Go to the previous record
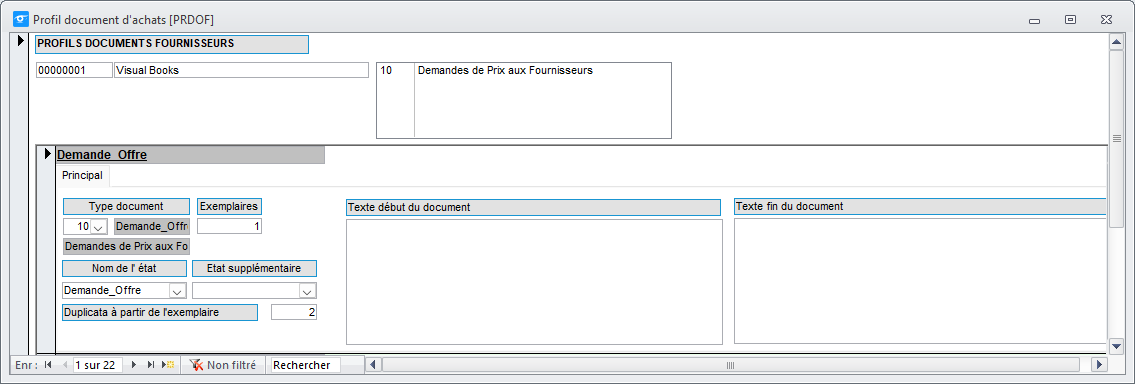Viewport: 1135px width, 384px height. pos(64,365)
